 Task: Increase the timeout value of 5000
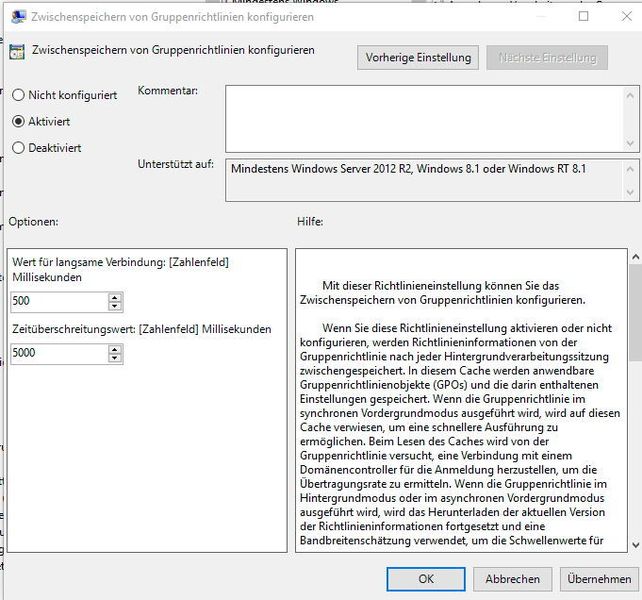pyautogui.click(x=115, y=349)
